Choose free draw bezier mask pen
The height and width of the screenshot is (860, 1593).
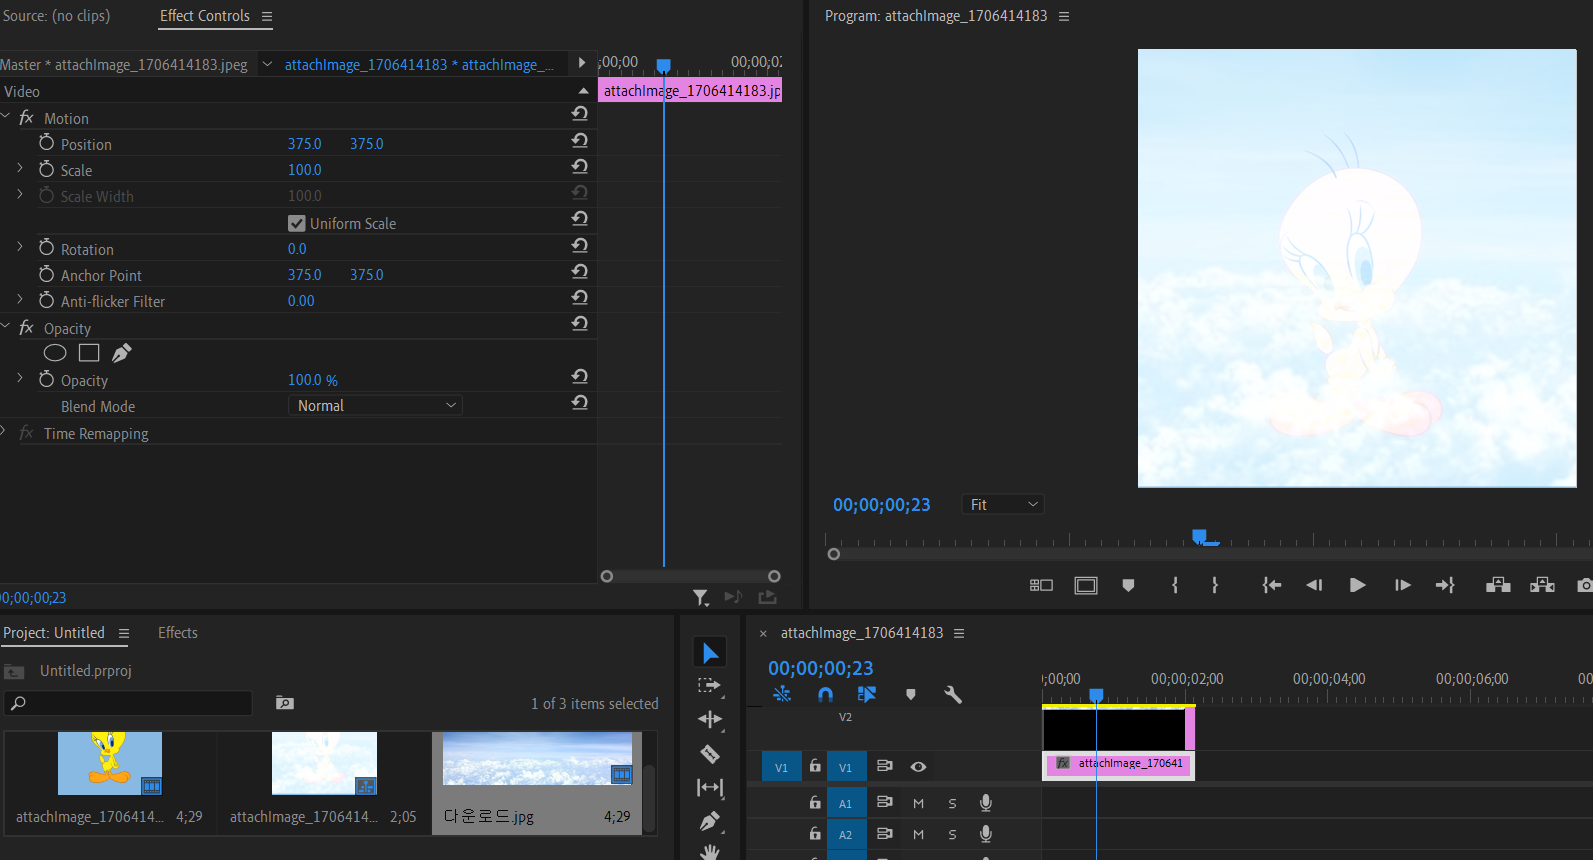coord(122,353)
